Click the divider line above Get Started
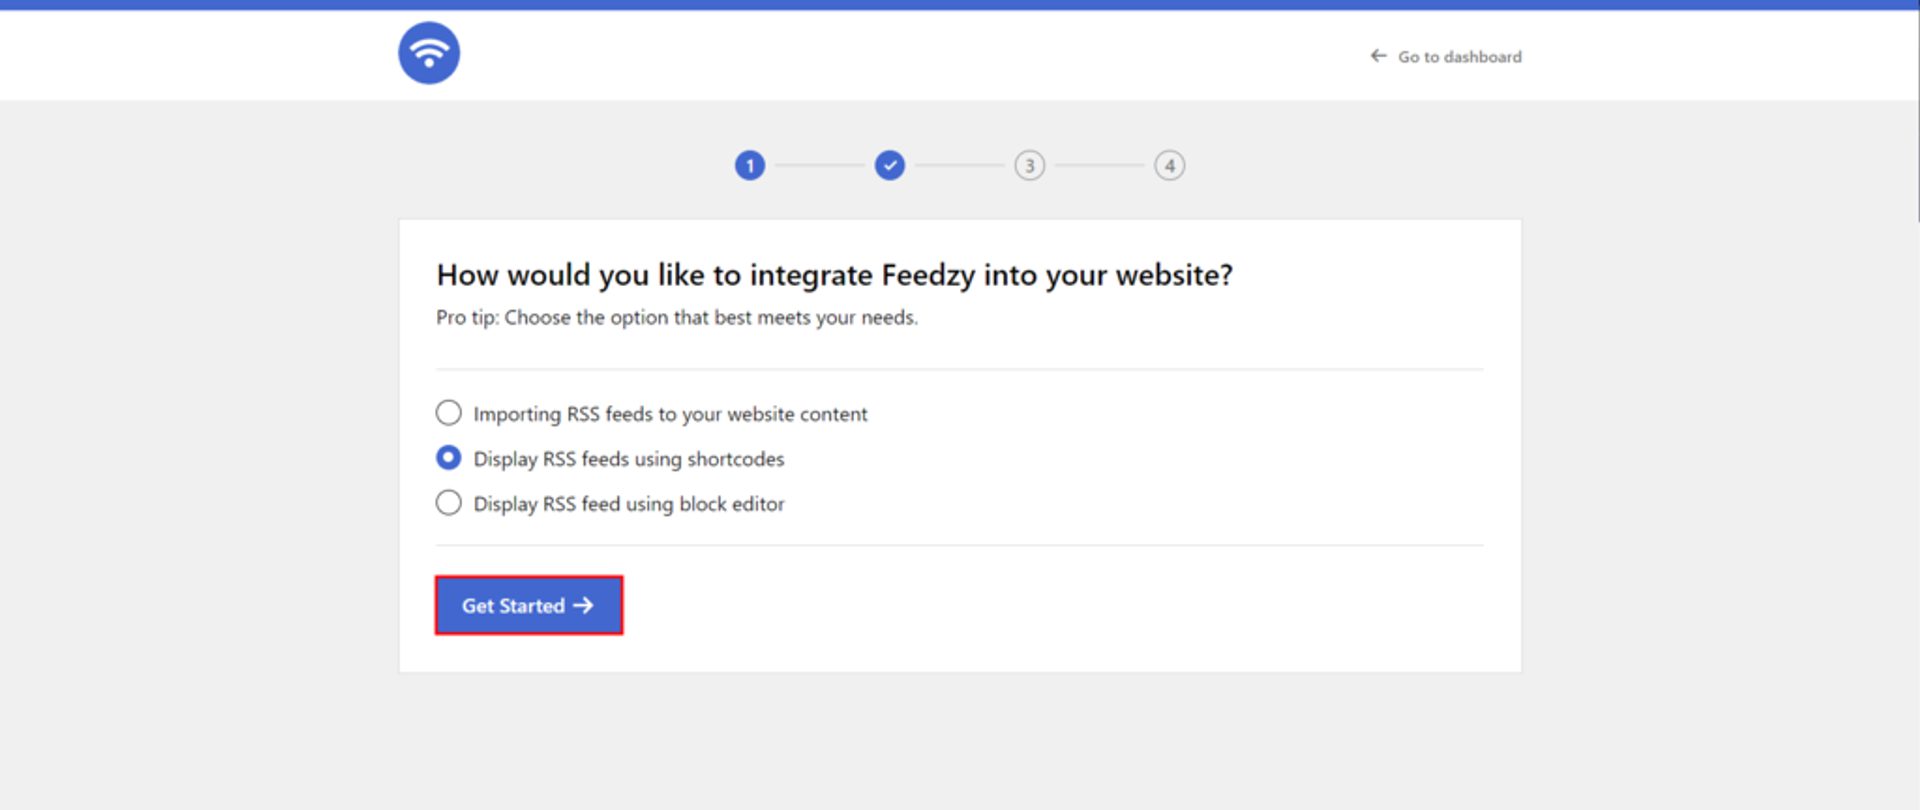This screenshot has height=810, width=1920. pyautogui.click(x=959, y=545)
